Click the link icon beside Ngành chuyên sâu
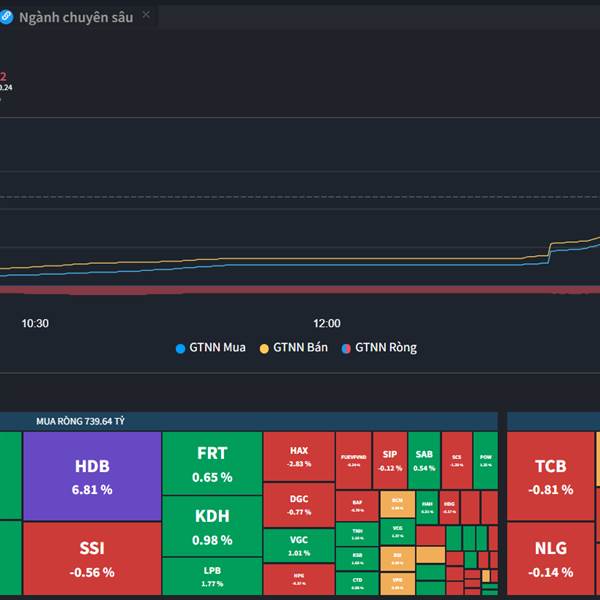Viewport: 600px width, 600px height. click(x=5, y=17)
